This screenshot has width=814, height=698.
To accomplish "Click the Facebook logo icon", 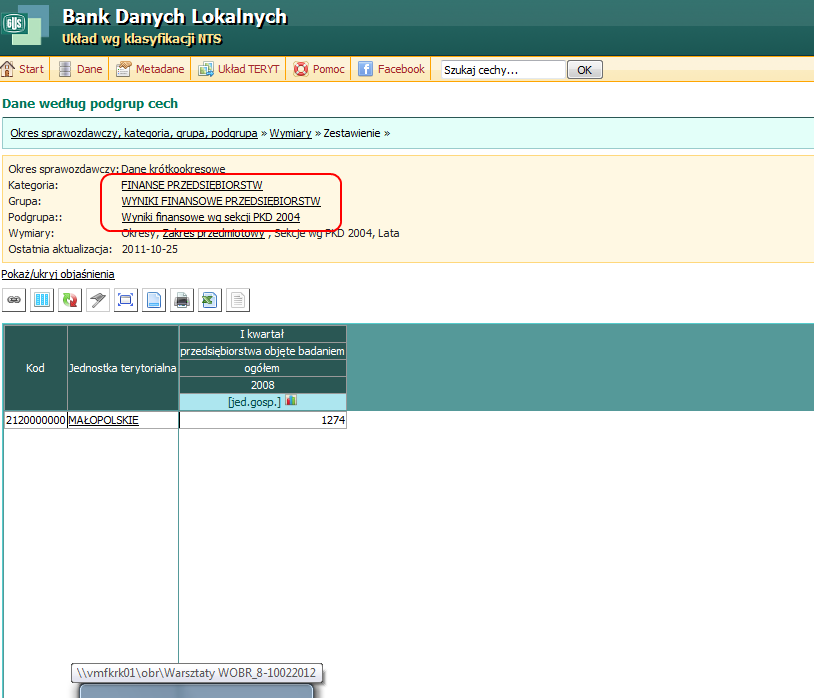I will click(x=365, y=69).
